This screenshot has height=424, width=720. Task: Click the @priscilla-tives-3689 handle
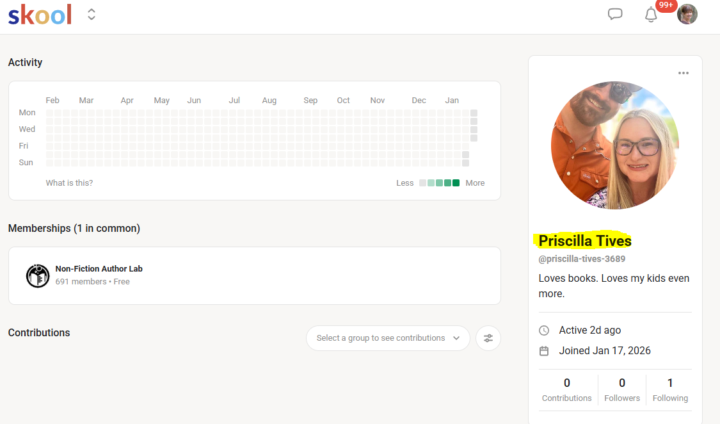pyautogui.click(x=582, y=260)
